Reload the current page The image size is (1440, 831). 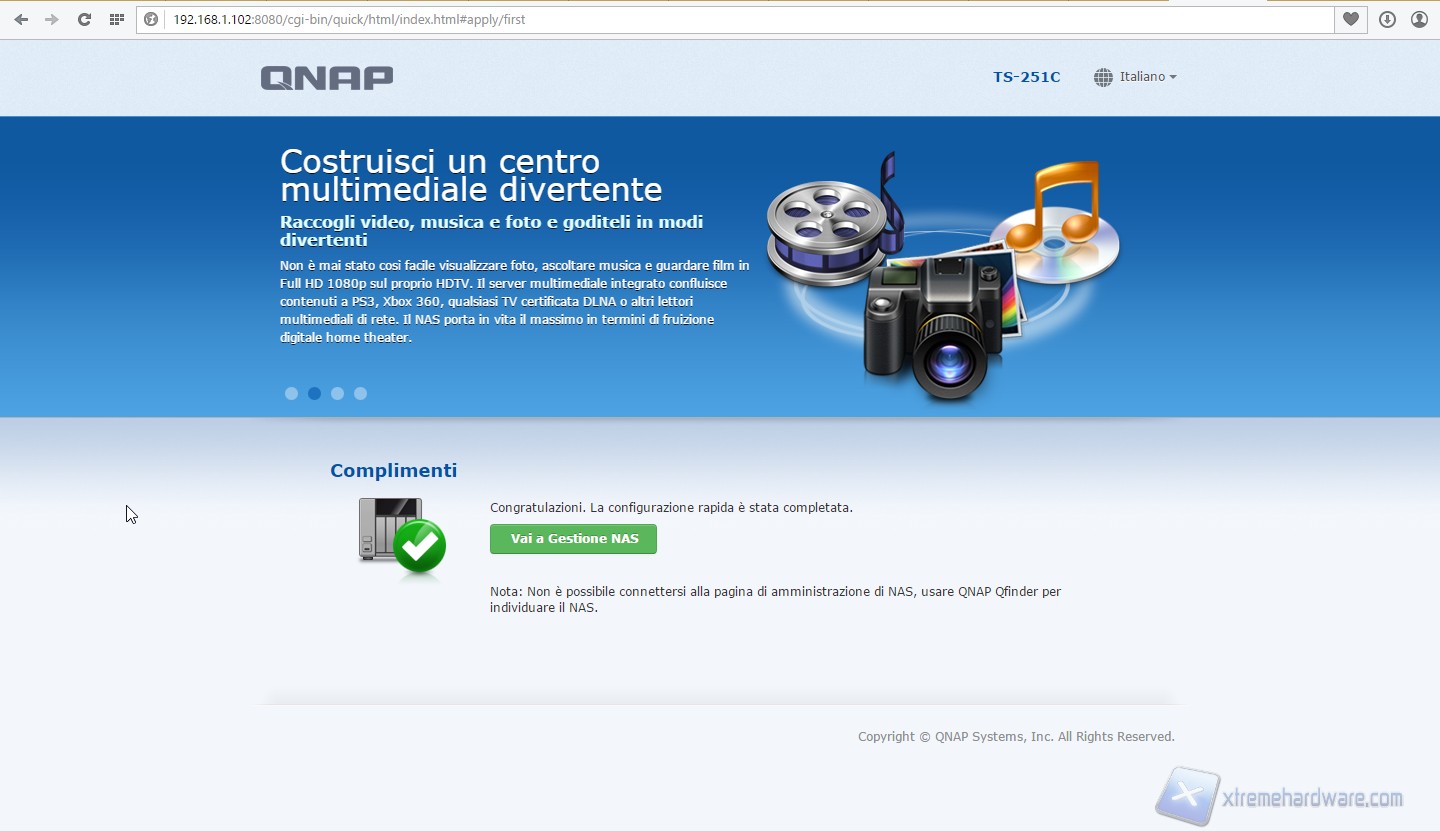click(85, 19)
